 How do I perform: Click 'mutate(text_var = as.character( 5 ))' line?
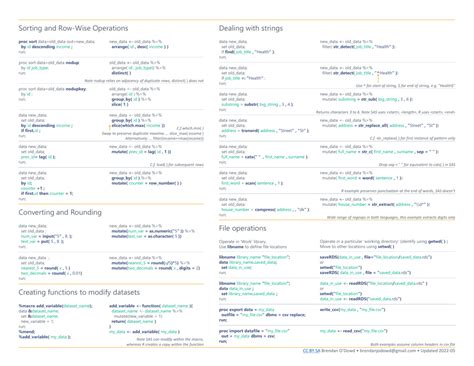147,236
